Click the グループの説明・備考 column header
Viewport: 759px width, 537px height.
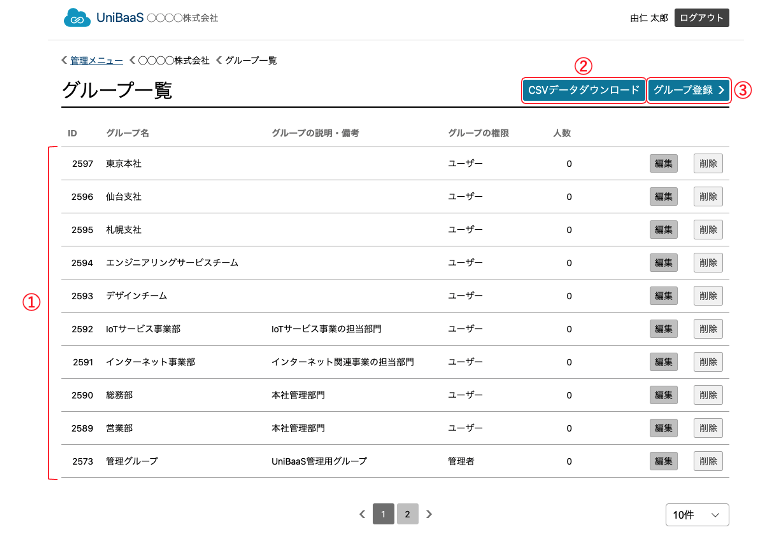point(315,133)
